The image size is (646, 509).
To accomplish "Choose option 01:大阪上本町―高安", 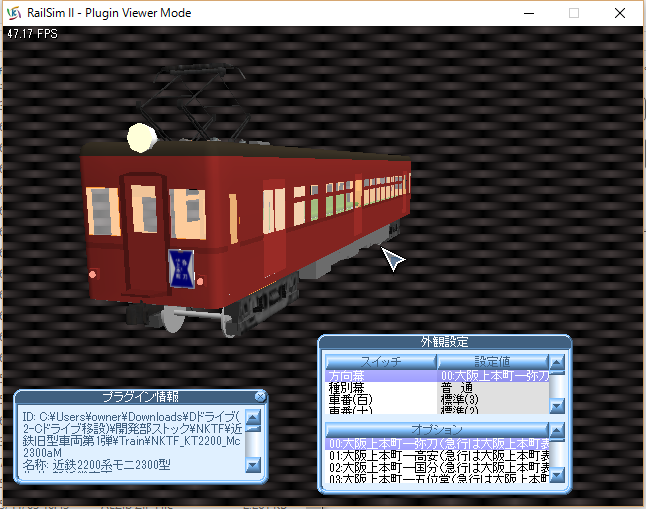I will click(x=437, y=456).
